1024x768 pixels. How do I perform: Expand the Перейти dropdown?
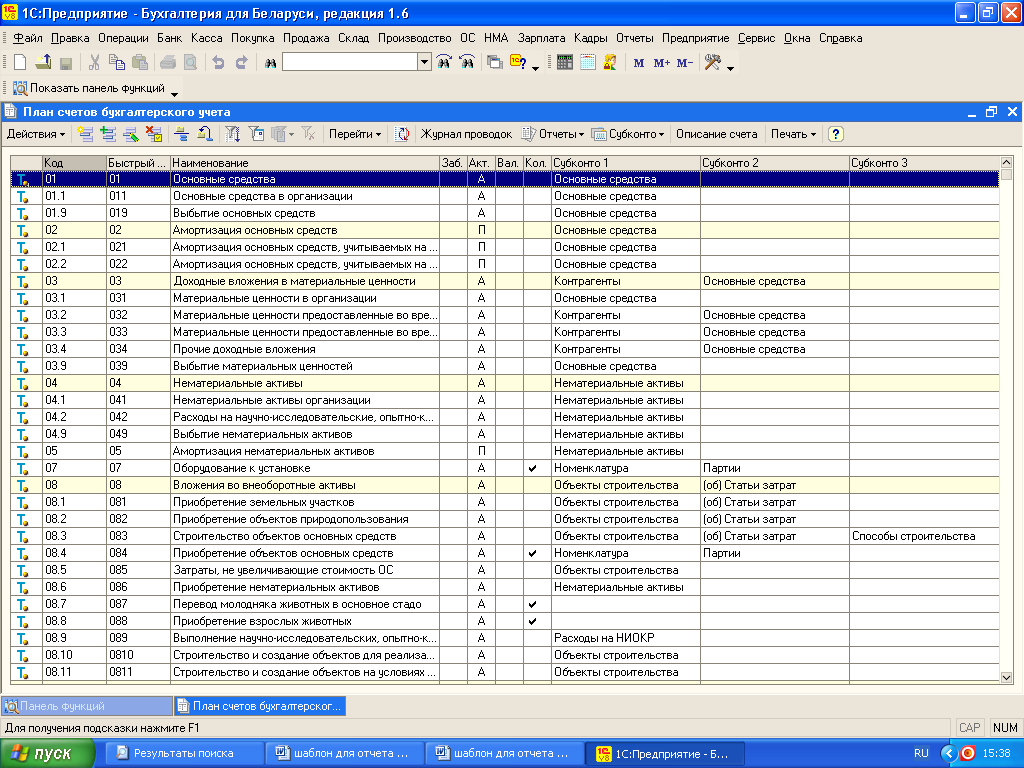tap(355, 134)
